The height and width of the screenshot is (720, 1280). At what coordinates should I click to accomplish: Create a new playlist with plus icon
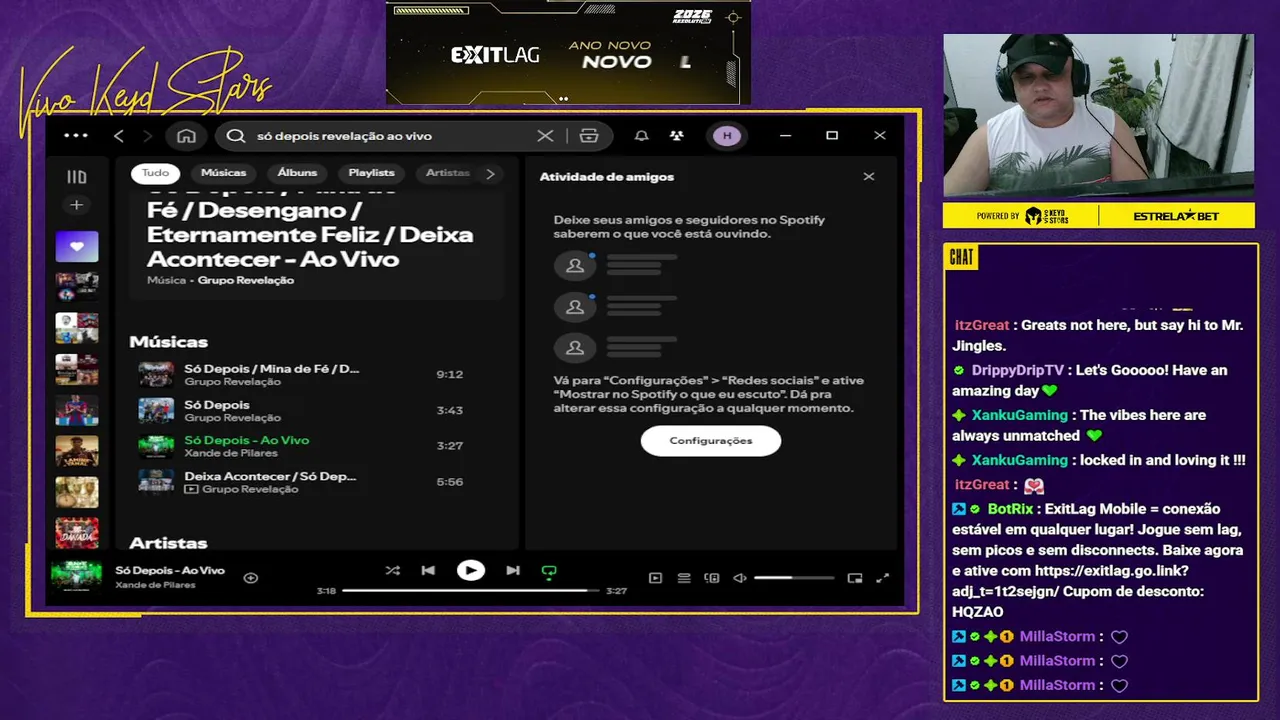click(x=77, y=205)
